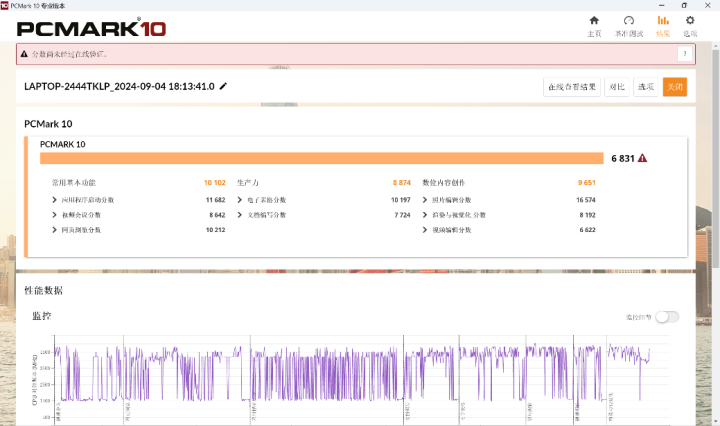Click the 10 197 spreadsheets value

click(x=401, y=200)
